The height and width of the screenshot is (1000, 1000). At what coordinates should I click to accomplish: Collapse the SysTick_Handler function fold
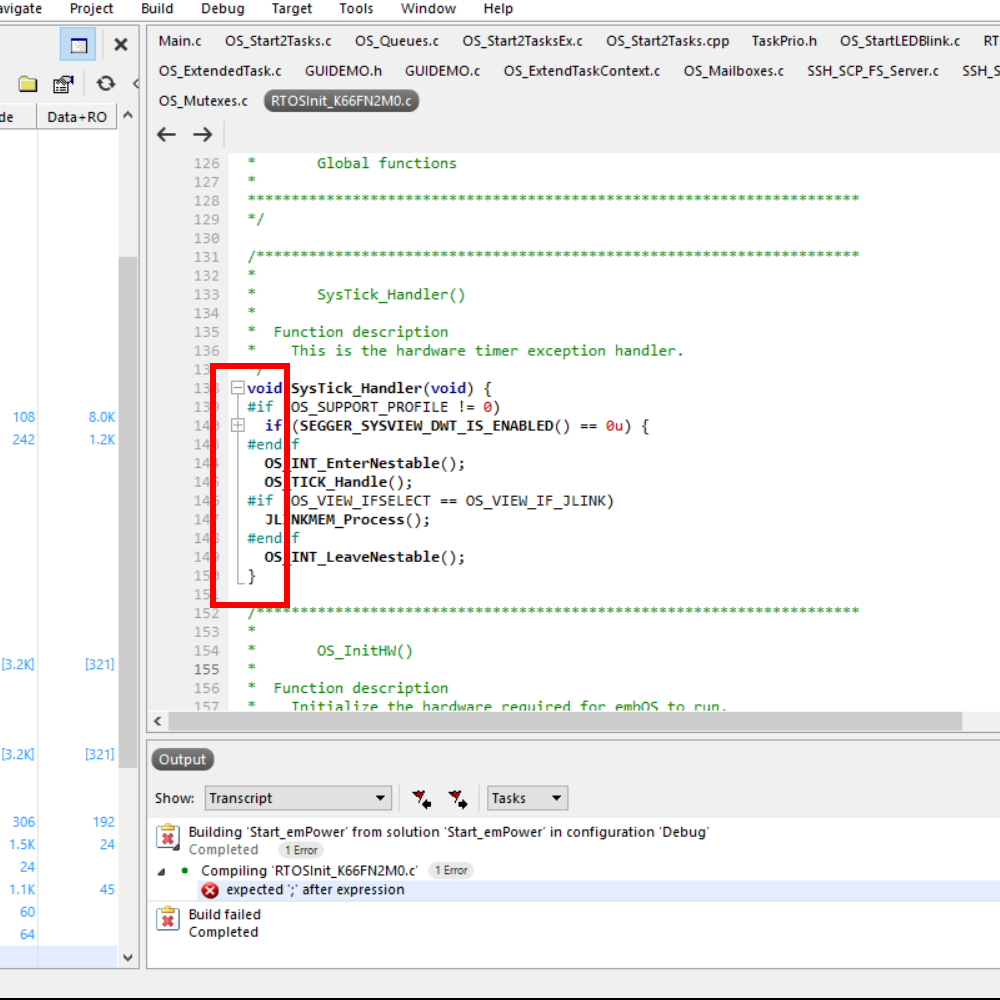pyautogui.click(x=237, y=388)
